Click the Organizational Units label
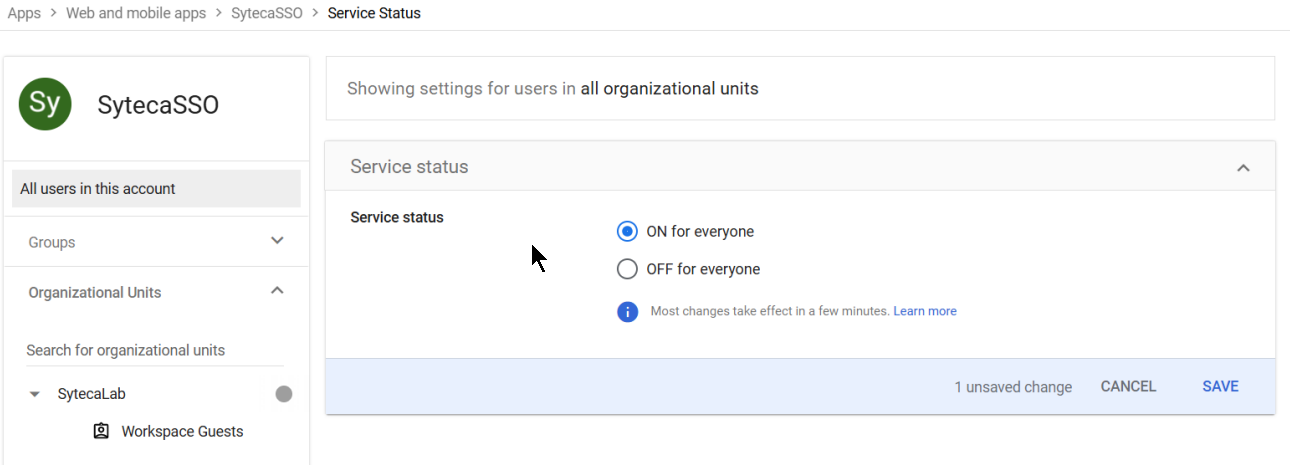1290x465 pixels. [95, 292]
